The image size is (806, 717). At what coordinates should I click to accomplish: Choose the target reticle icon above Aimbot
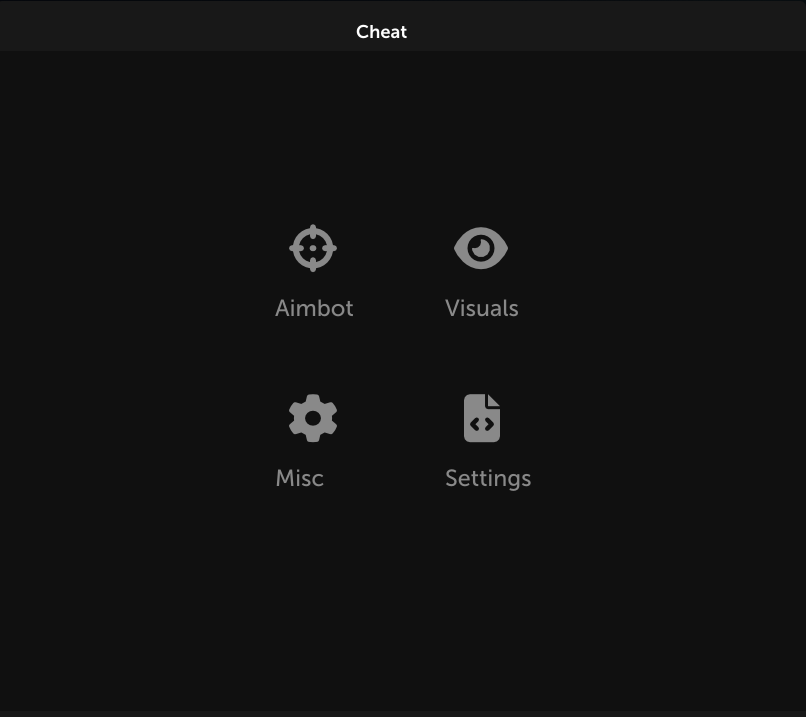(x=313, y=248)
